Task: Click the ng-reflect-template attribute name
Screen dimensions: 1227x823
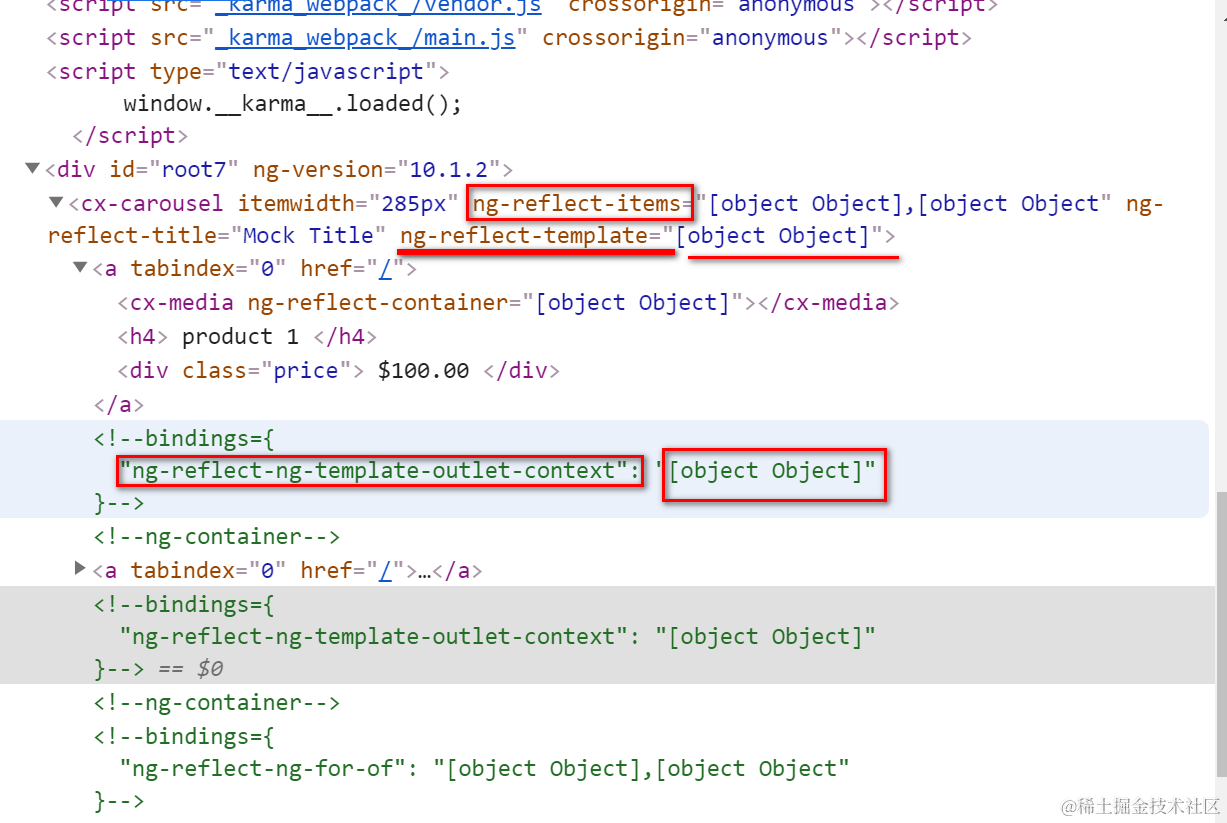Action: pos(524,236)
